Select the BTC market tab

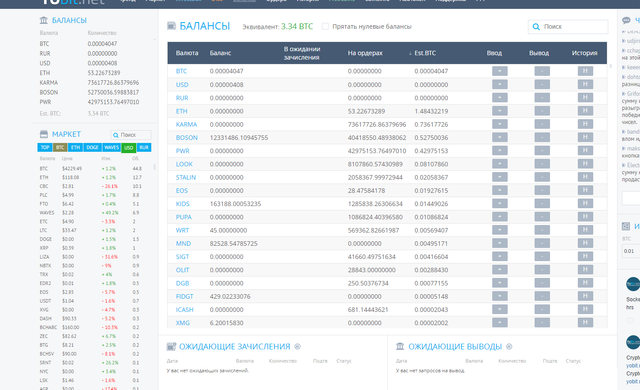coord(60,147)
